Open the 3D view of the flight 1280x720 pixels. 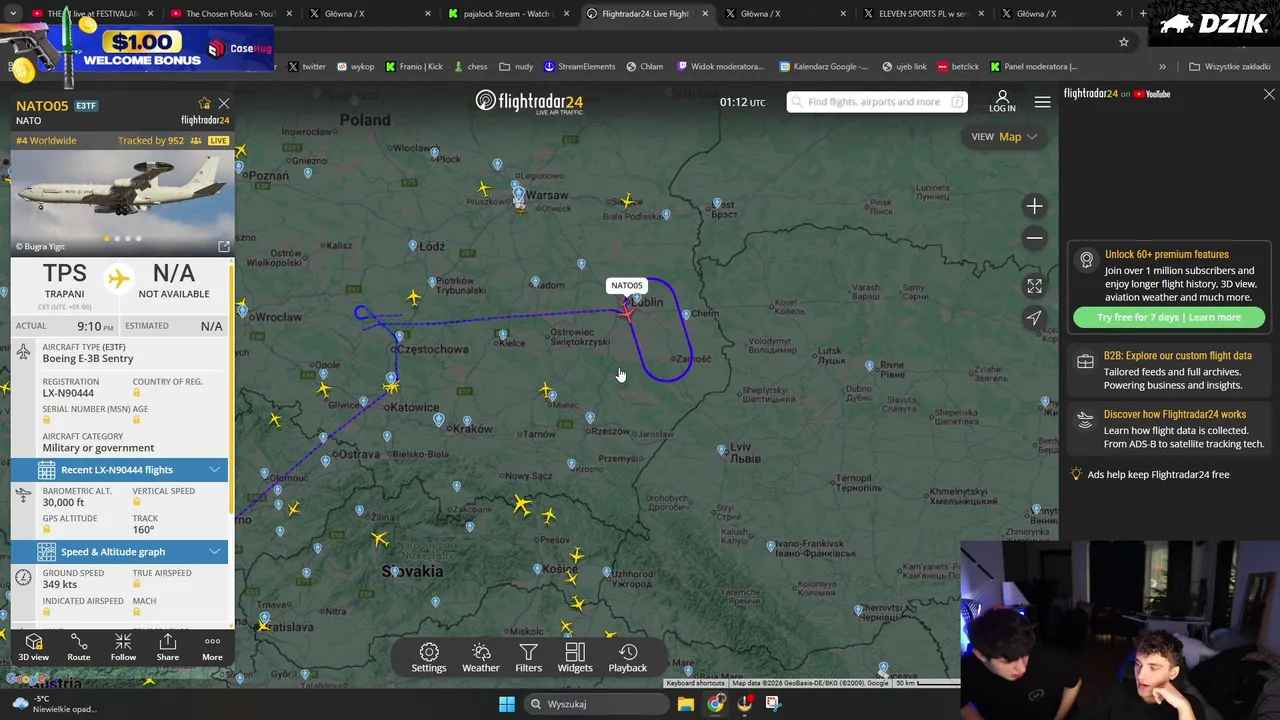click(x=33, y=647)
